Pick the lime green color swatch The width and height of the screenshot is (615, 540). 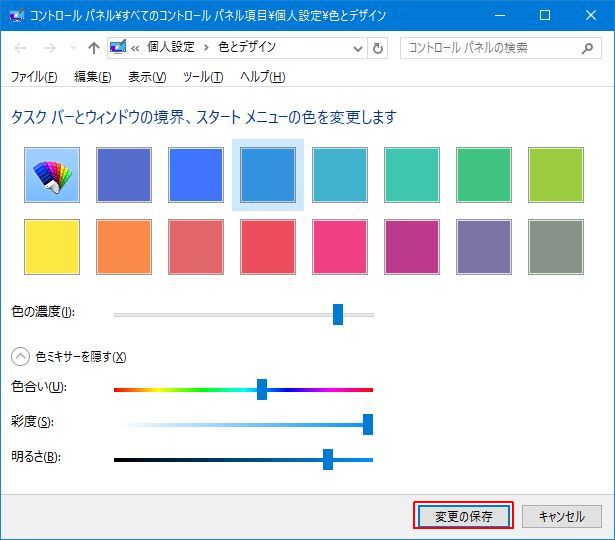tap(555, 175)
